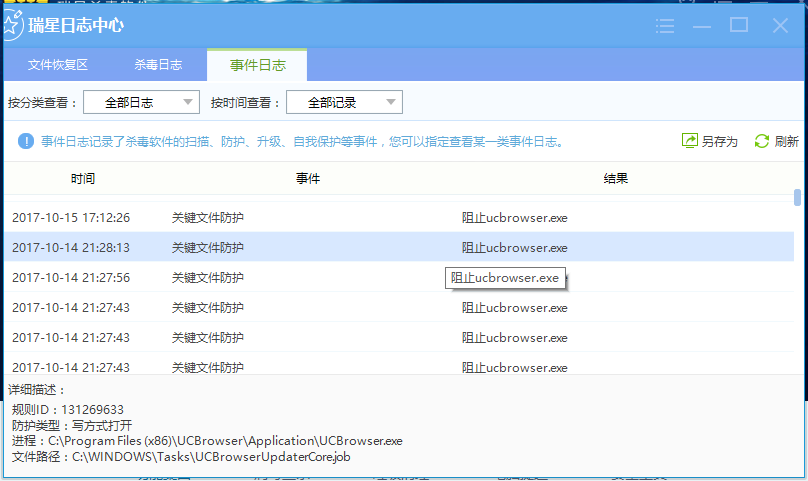The image size is (808, 481).
Task: Click the Rising star logo icon
Action: [x=12, y=25]
